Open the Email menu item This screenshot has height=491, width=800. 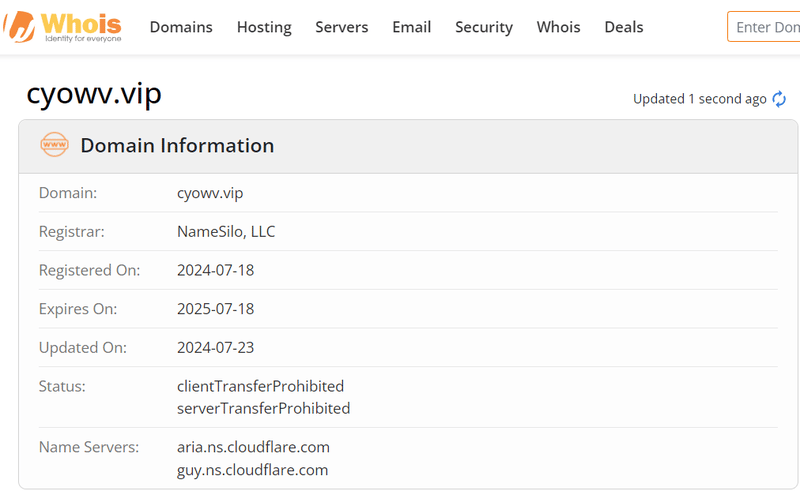411,27
